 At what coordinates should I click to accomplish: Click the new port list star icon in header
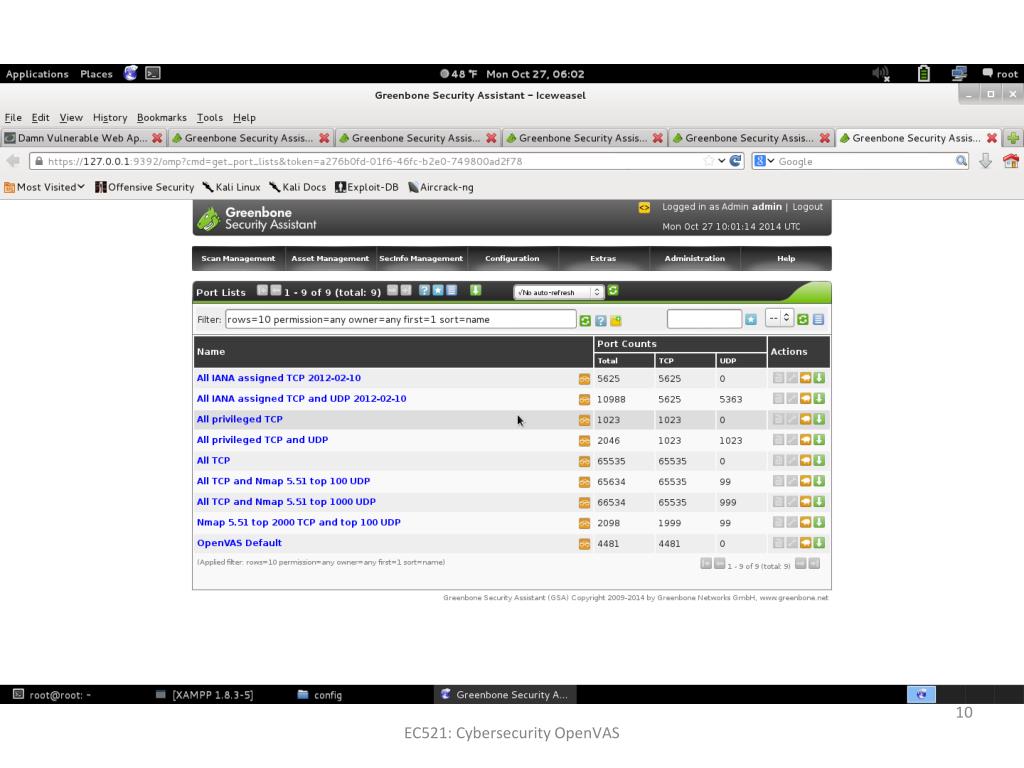[x=438, y=291]
